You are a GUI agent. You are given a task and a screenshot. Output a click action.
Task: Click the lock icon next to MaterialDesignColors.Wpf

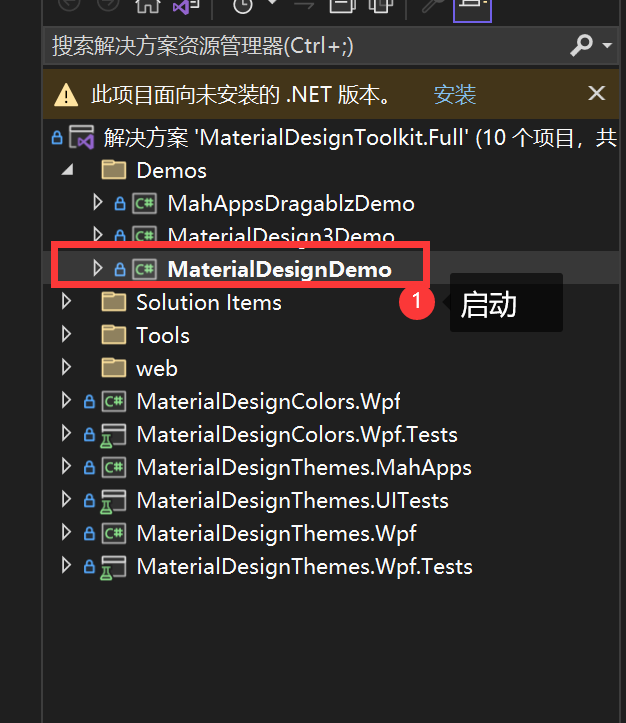click(x=89, y=402)
